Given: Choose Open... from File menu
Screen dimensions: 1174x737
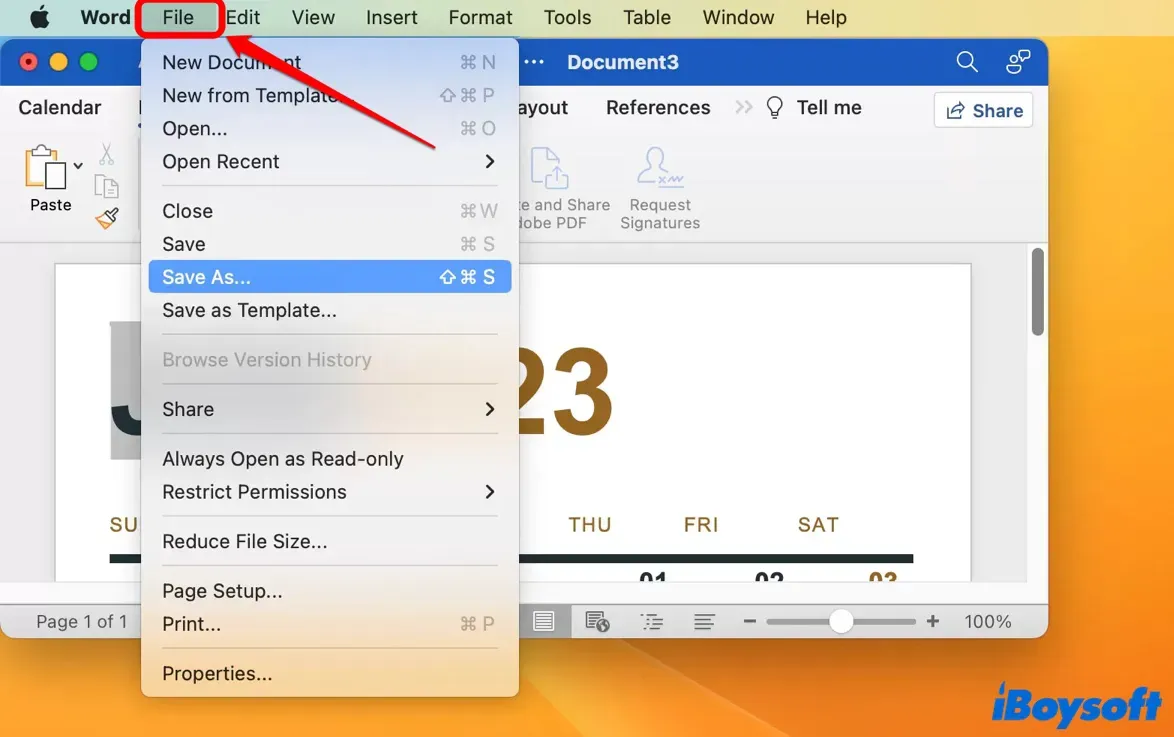Looking at the screenshot, I should tap(329, 128).
